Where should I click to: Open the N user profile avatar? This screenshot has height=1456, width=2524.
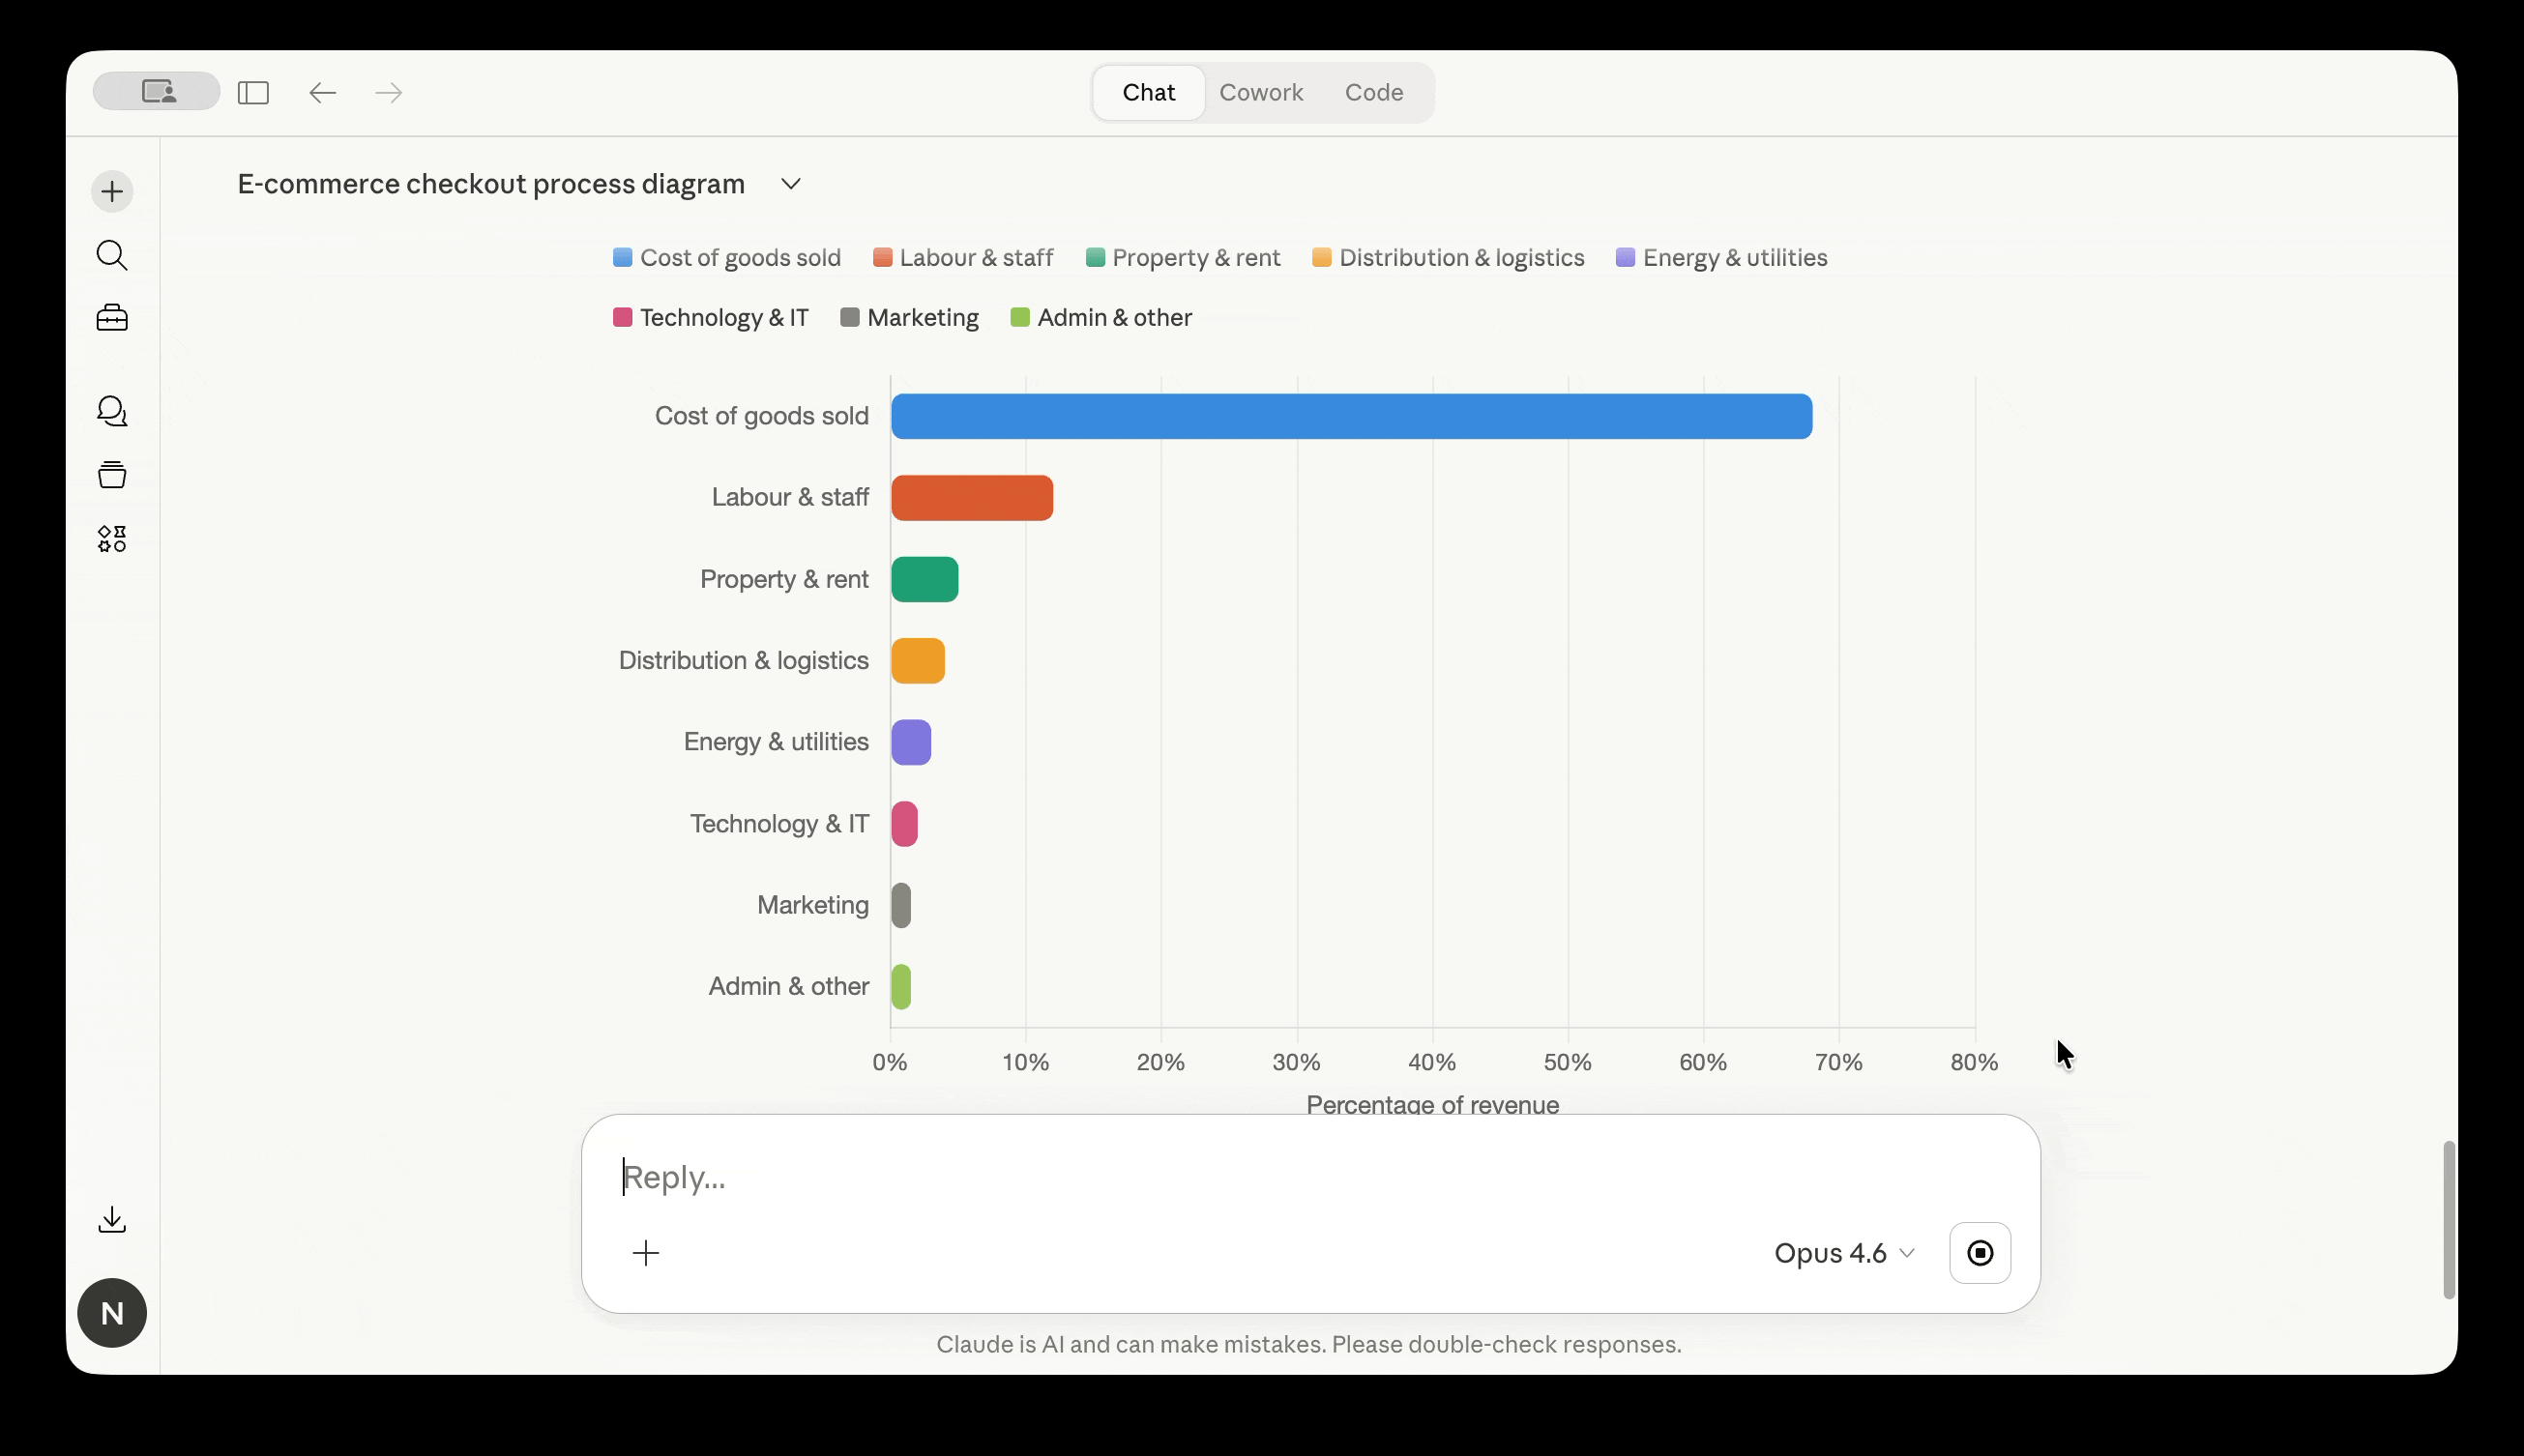pyautogui.click(x=112, y=1313)
